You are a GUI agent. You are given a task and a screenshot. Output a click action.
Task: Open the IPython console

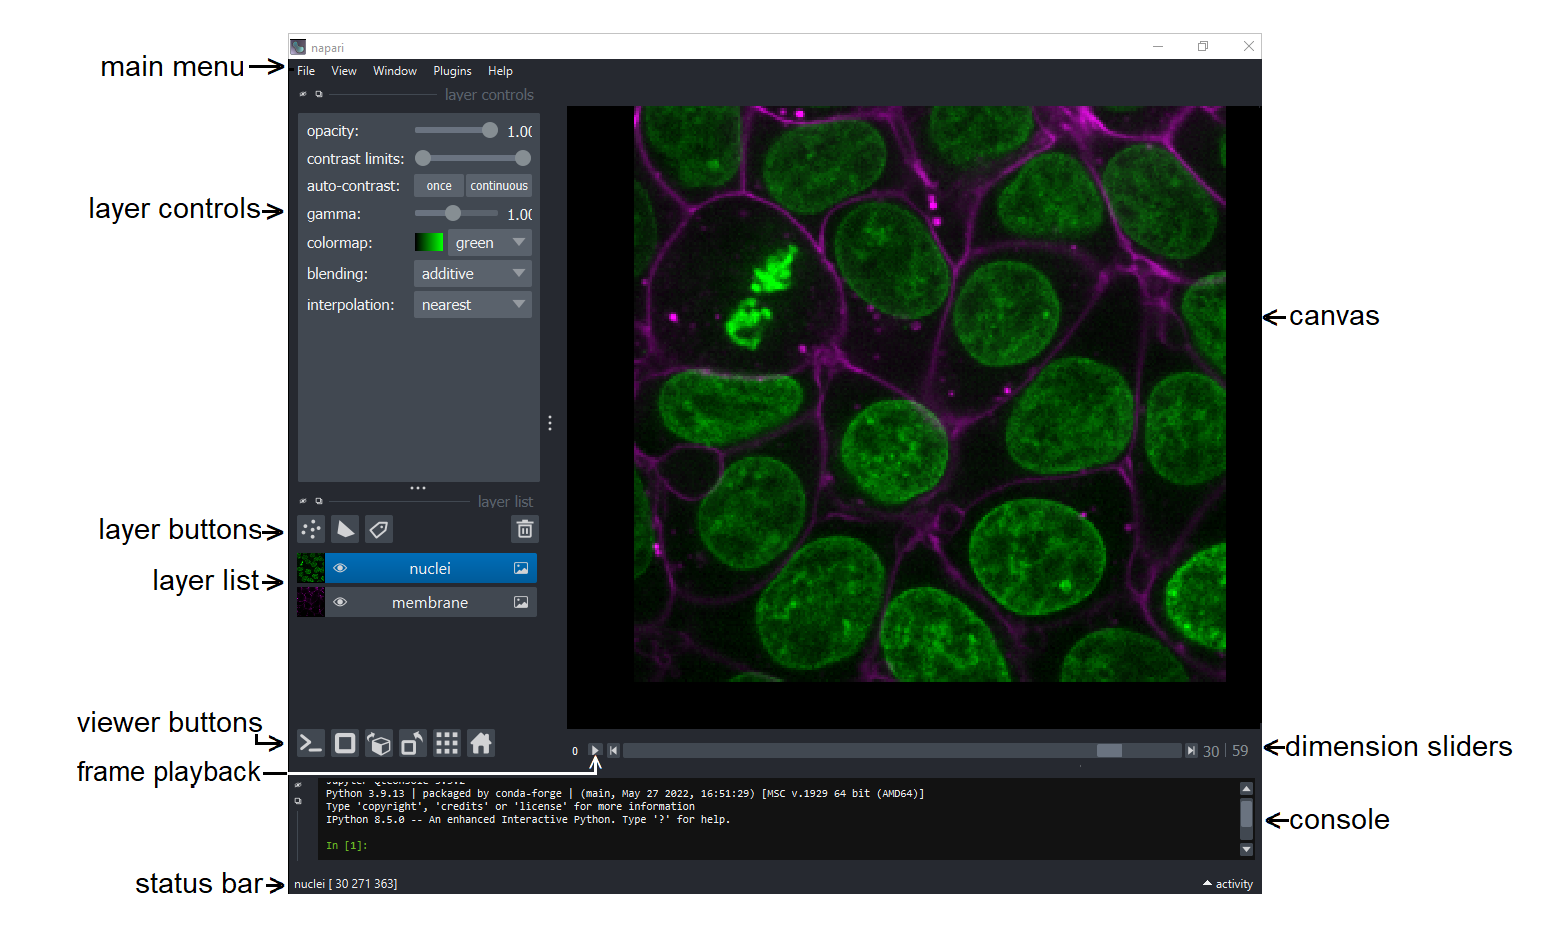310,743
